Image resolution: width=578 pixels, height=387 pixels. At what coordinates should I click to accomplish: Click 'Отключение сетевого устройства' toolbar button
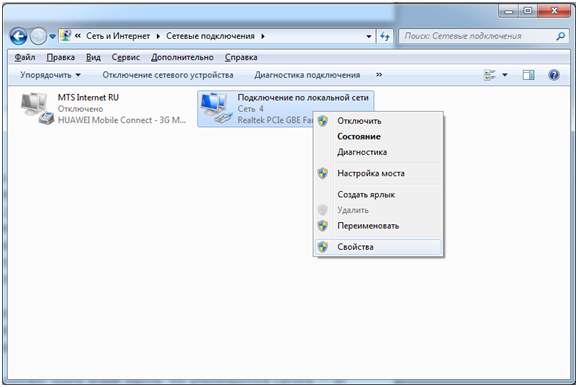coord(168,75)
